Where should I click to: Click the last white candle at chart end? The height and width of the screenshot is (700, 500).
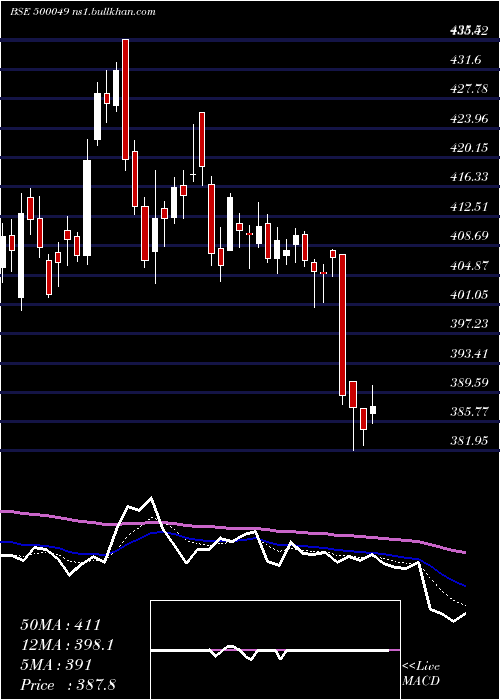pos(372,410)
